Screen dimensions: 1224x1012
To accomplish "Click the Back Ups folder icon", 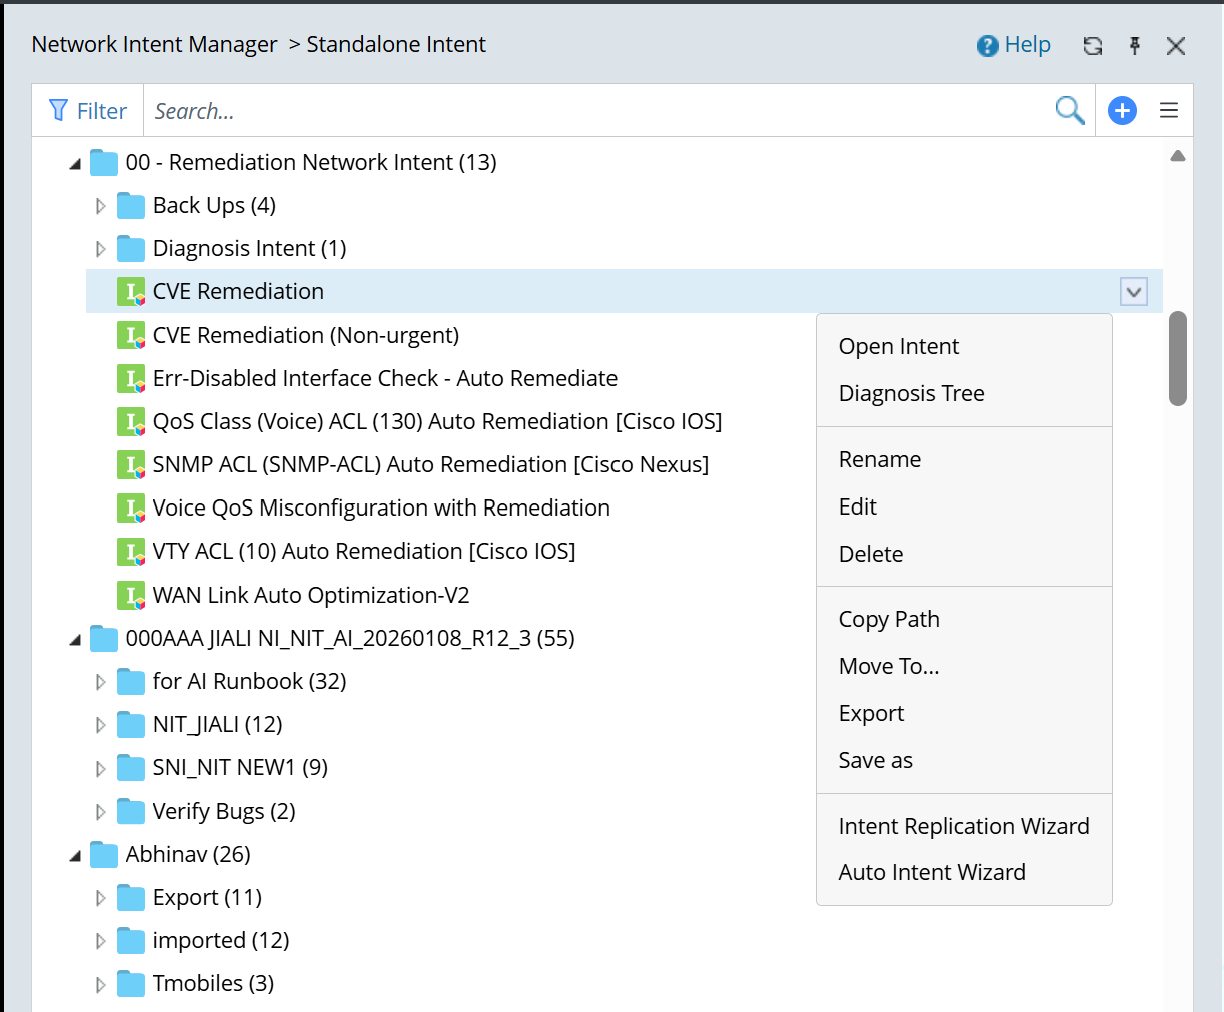I will click(x=131, y=206).
